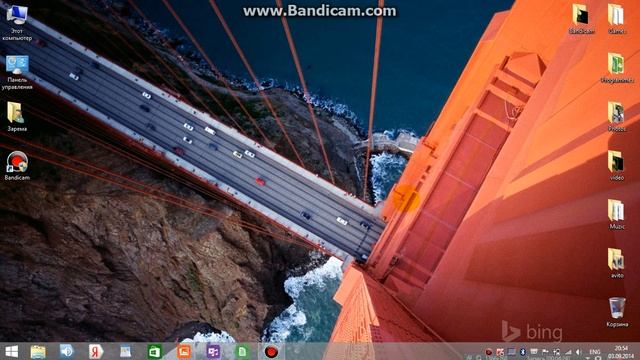Open the orange presentation app in taskbar
The height and width of the screenshot is (360, 640).
pyautogui.click(x=184, y=351)
